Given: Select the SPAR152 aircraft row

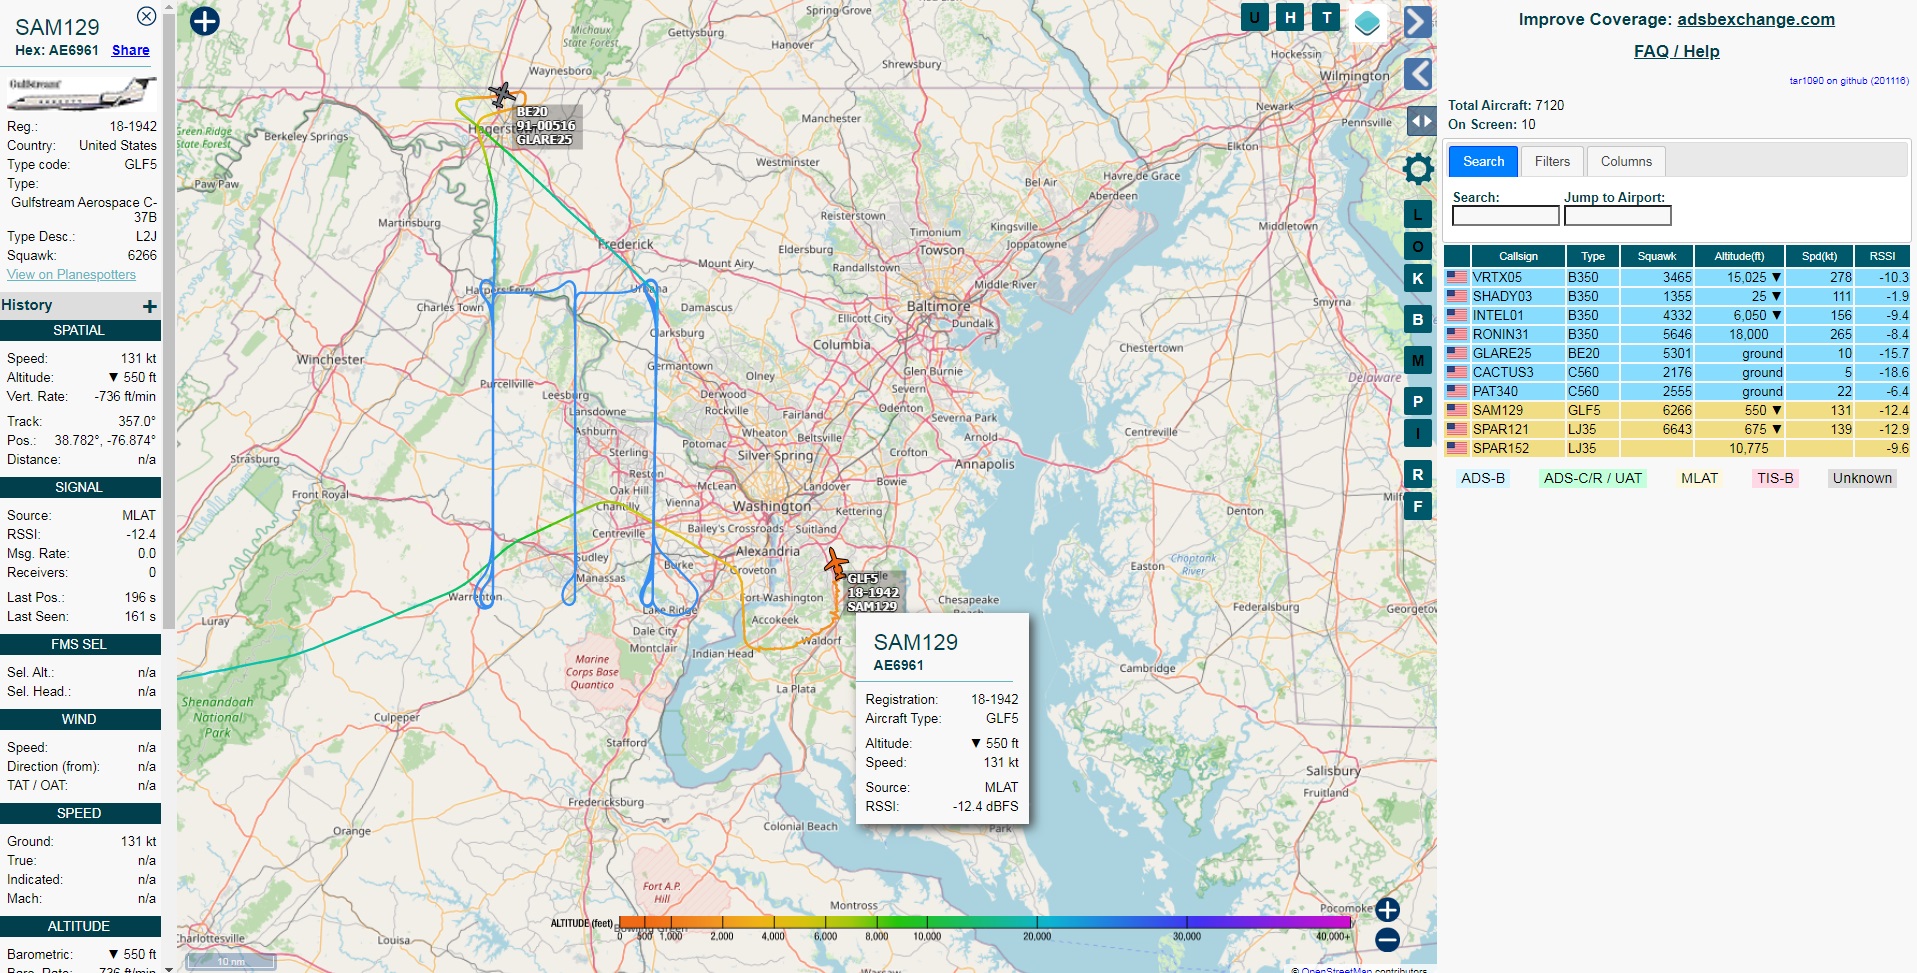Looking at the screenshot, I should (1677, 448).
